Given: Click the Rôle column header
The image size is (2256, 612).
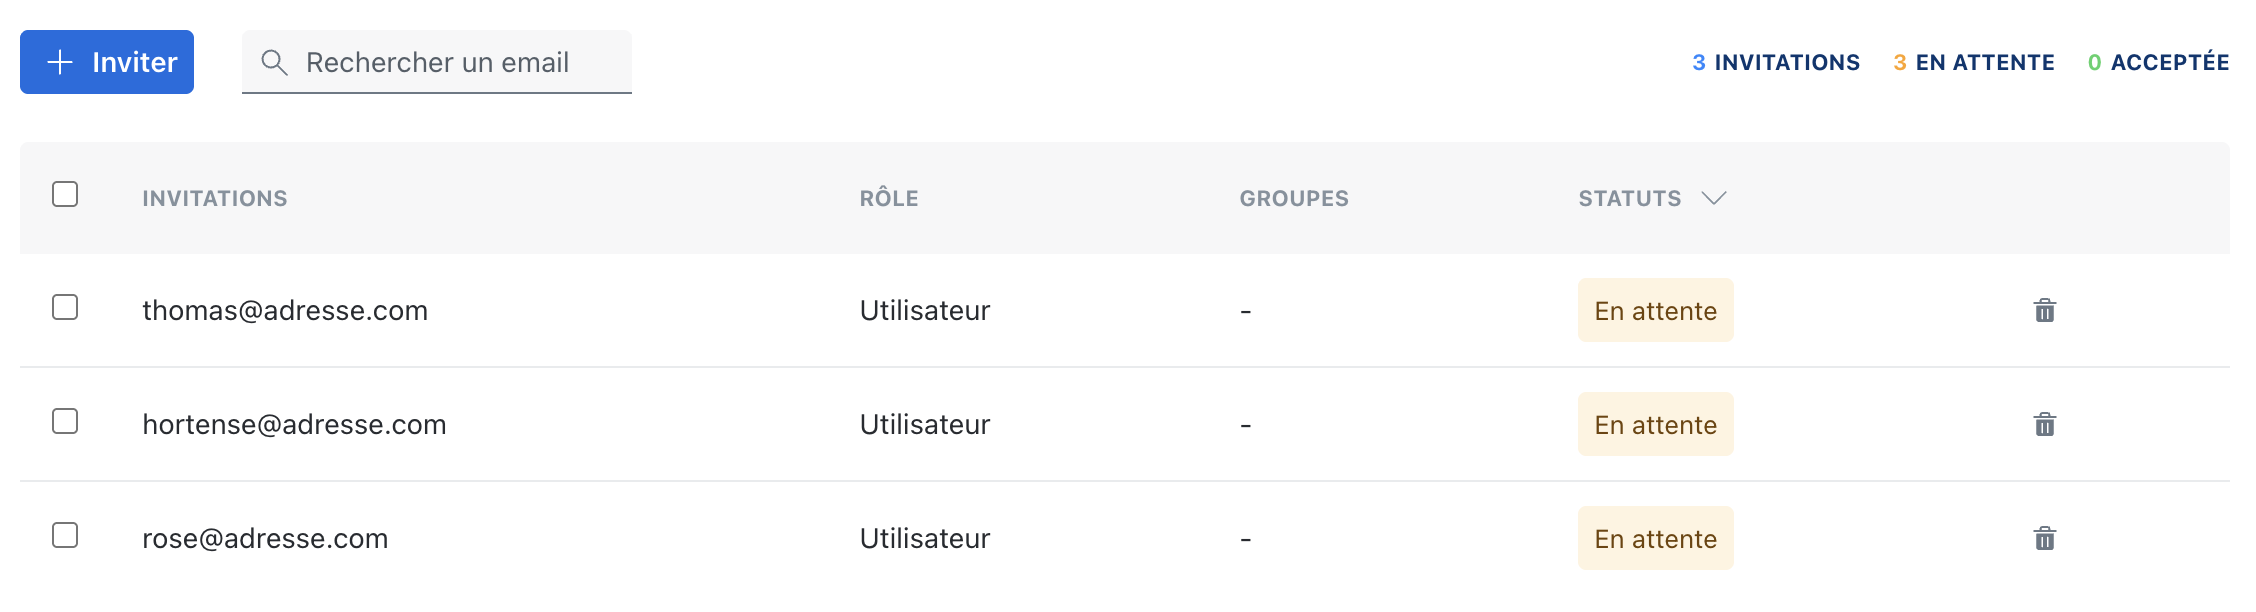Looking at the screenshot, I should 889,198.
